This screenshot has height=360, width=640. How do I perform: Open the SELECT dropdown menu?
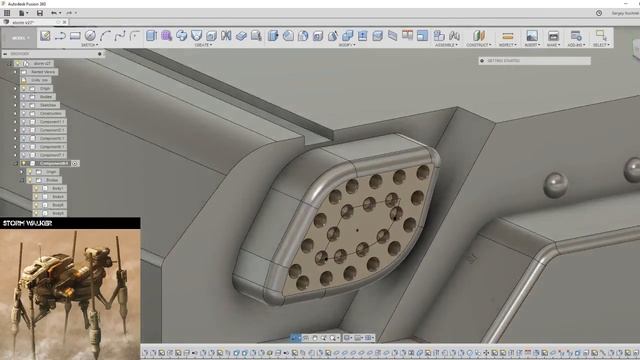tap(601, 45)
